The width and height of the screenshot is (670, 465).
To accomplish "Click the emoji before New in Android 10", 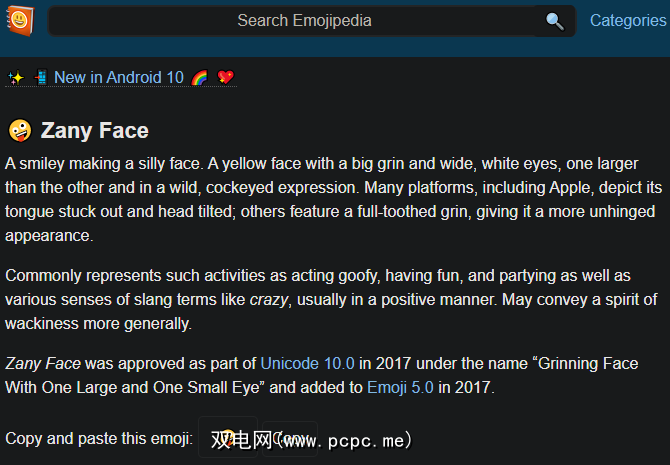I will point(41,78).
